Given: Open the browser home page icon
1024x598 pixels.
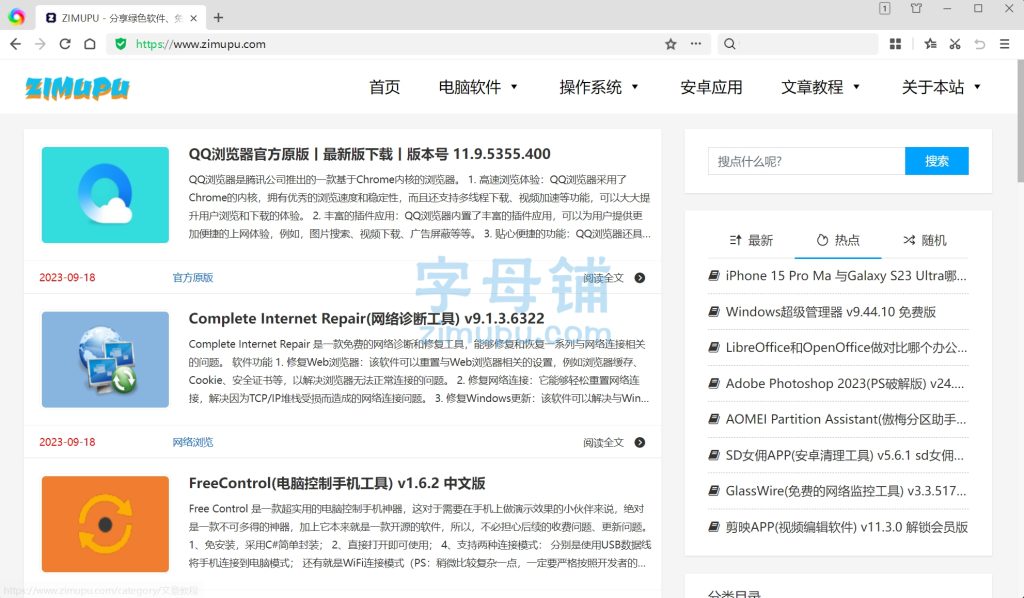Looking at the screenshot, I should pos(90,44).
